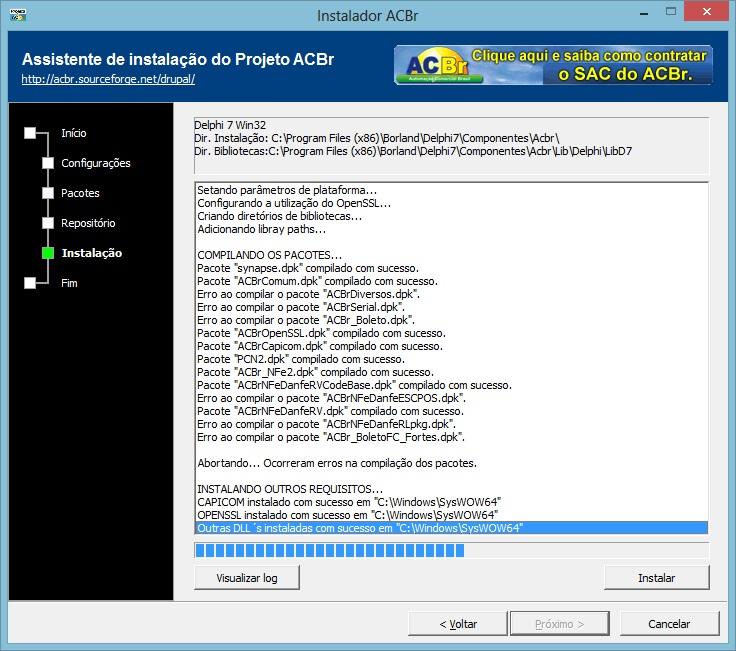
Task: Select the Configurações step marker
Action: coord(48,163)
